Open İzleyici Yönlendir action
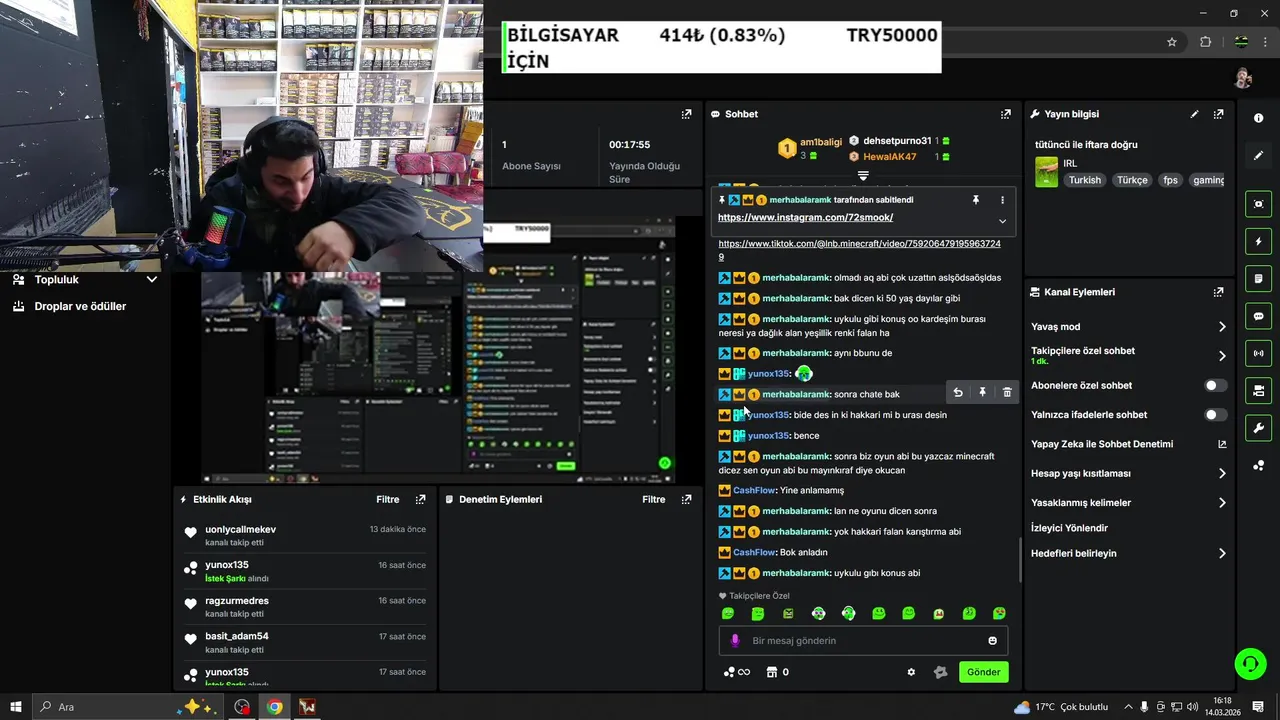Screen dimensions: 1280x720 pos(1069,528)
